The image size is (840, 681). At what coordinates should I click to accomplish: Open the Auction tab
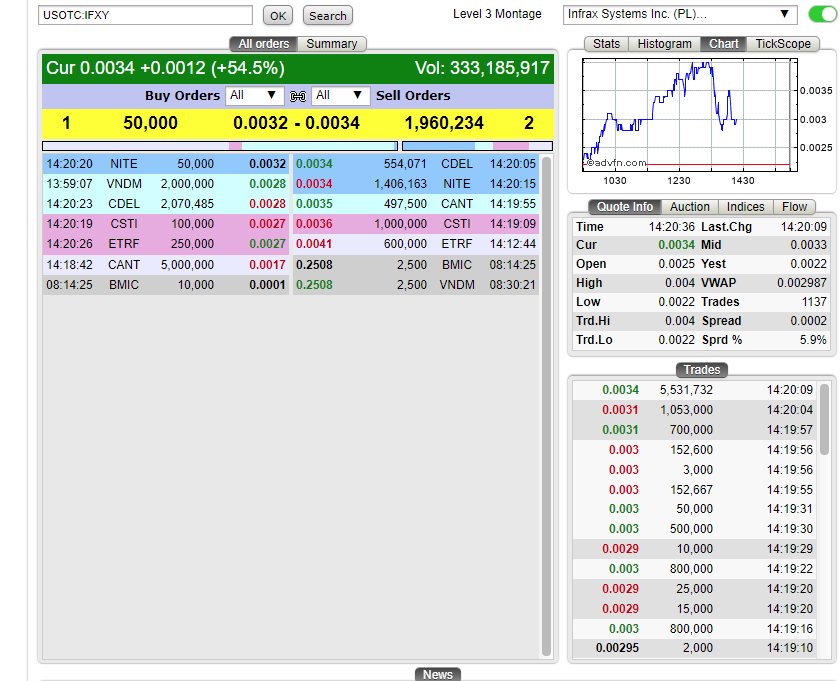click(x=689, y=207)
